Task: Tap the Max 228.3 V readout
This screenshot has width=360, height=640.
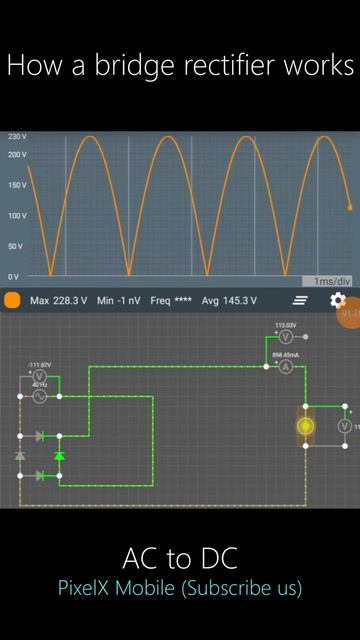Action: [x=58, y=301]
